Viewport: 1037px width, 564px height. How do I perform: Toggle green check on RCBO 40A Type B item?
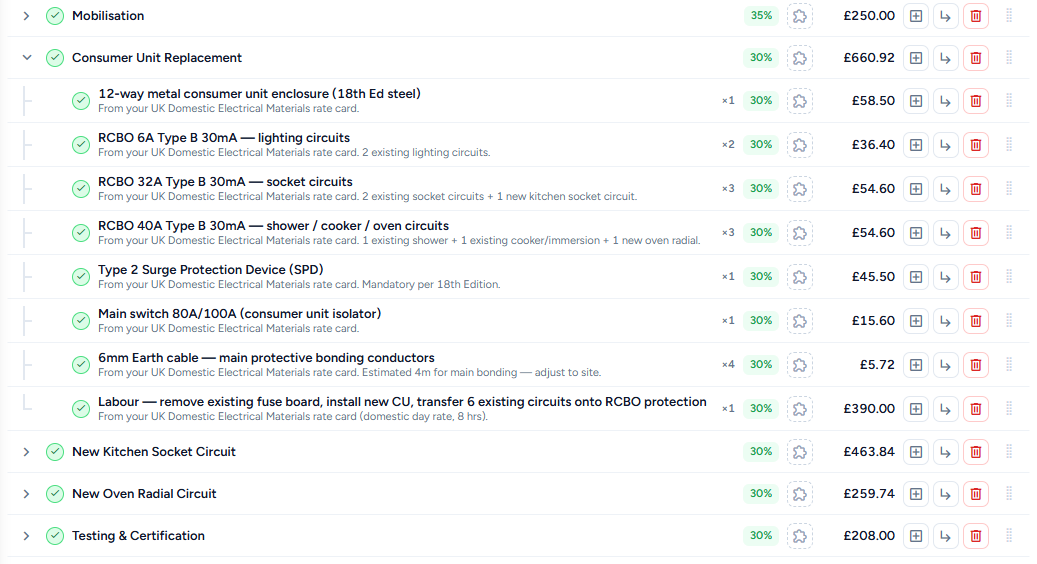[81, 233]
